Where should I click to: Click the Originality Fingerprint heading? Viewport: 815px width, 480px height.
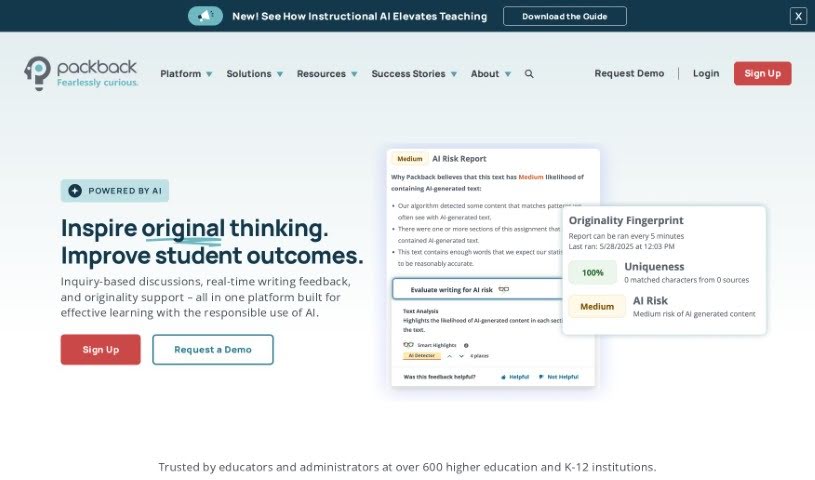click(626, 220)
